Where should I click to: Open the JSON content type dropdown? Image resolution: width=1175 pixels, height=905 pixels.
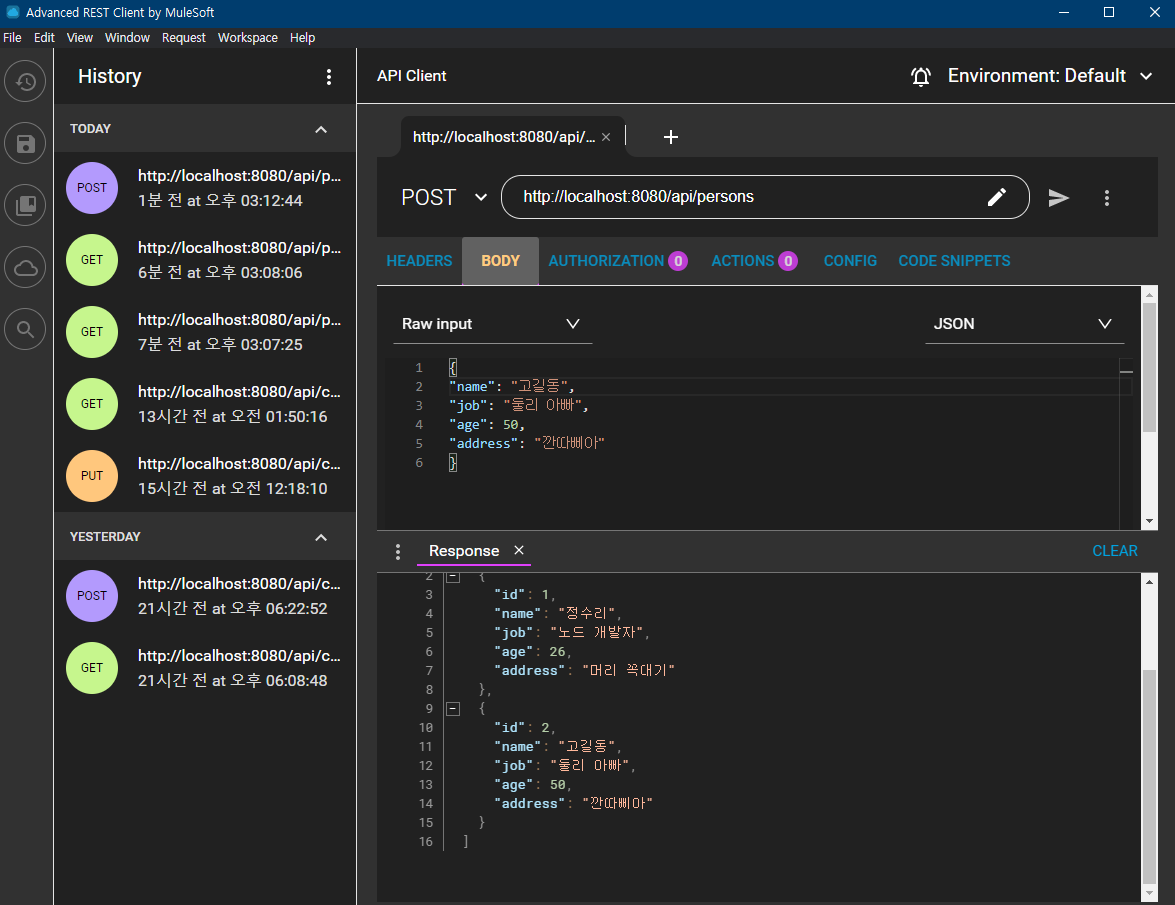pyautogui.click(x=1024, y=324)
